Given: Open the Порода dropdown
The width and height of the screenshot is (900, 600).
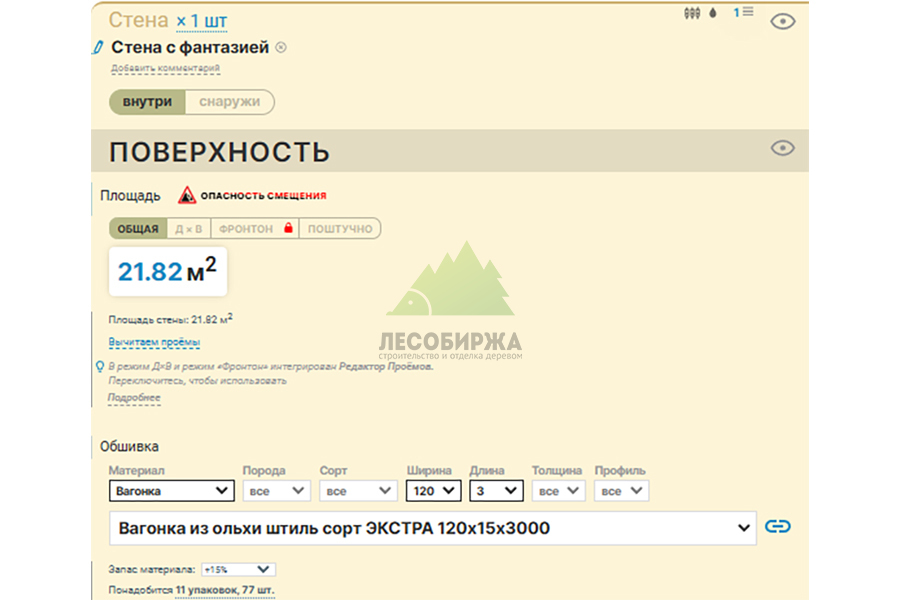Looking at the screenshot, I should (276, 490).
